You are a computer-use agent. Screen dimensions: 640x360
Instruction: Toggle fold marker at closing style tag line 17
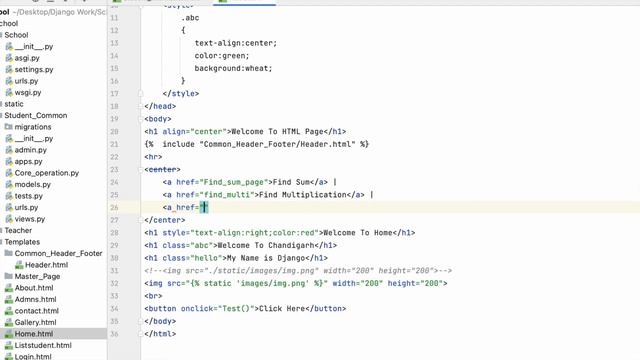[x=141, y=93]
